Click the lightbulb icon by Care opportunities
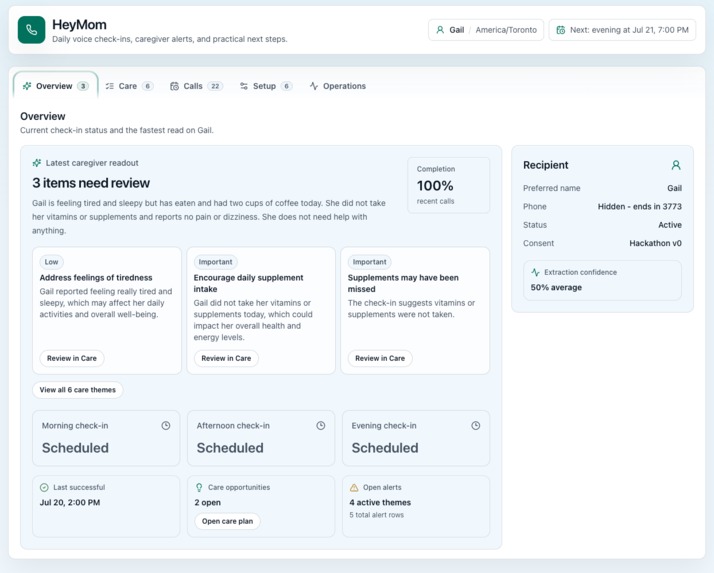 click(199, 487)
